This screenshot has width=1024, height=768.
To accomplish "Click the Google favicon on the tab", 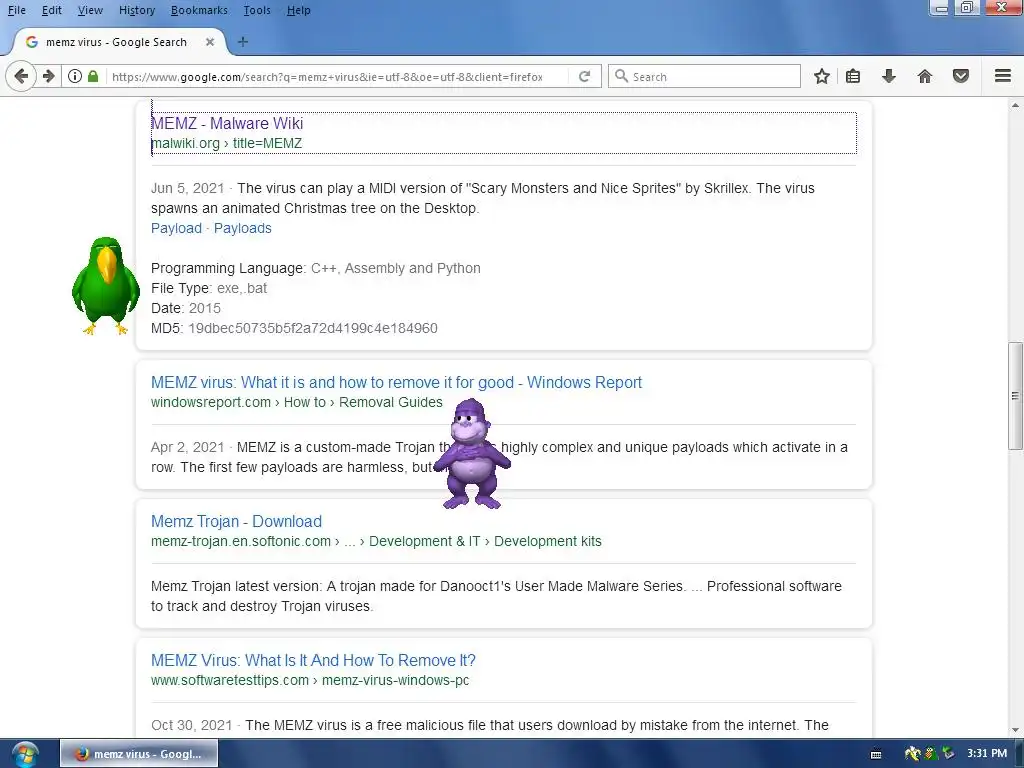I will pos(31,42).
